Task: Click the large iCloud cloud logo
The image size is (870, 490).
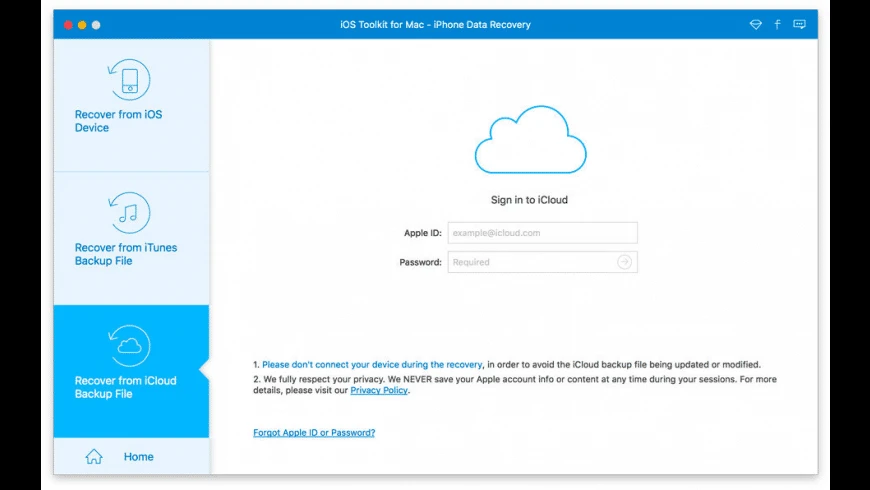Action: tap(530, 140)
